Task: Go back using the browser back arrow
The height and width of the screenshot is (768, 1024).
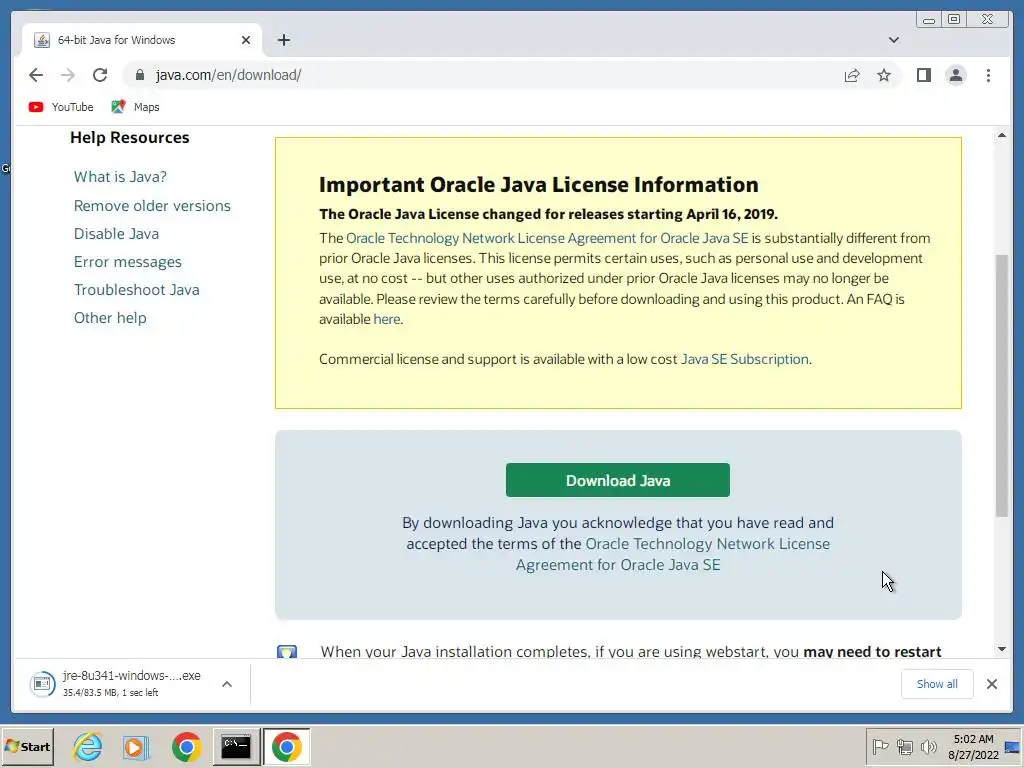Action: click(36, 75)
